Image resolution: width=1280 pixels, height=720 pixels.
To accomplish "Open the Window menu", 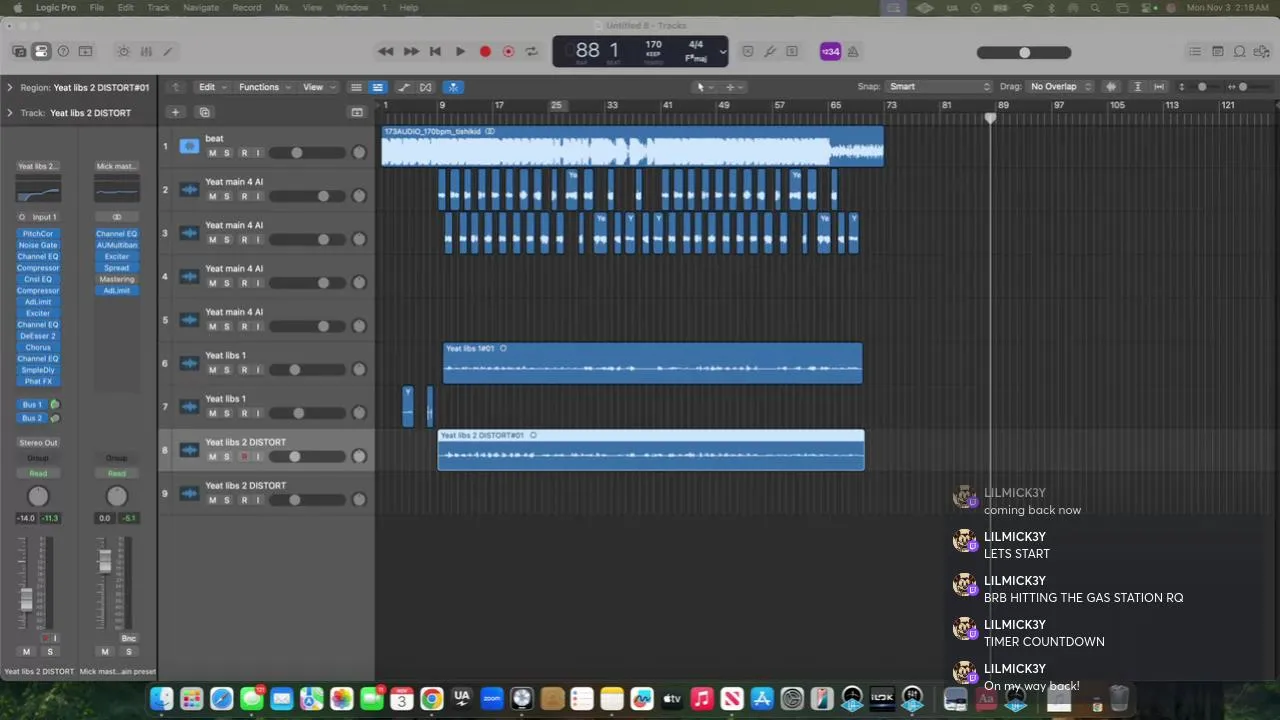I will pos(352,7).
